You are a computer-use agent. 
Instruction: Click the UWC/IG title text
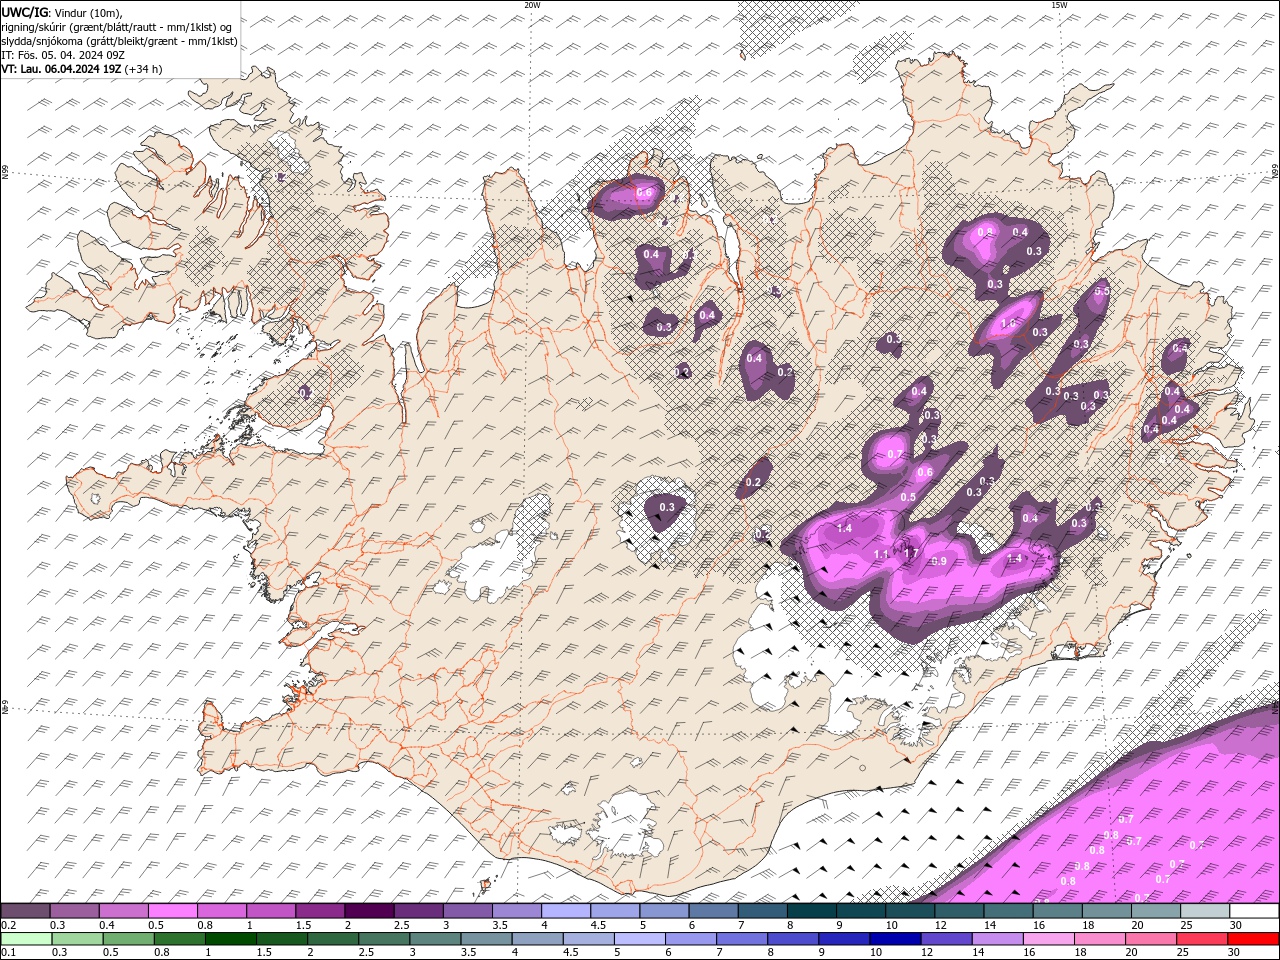[25, 12]
